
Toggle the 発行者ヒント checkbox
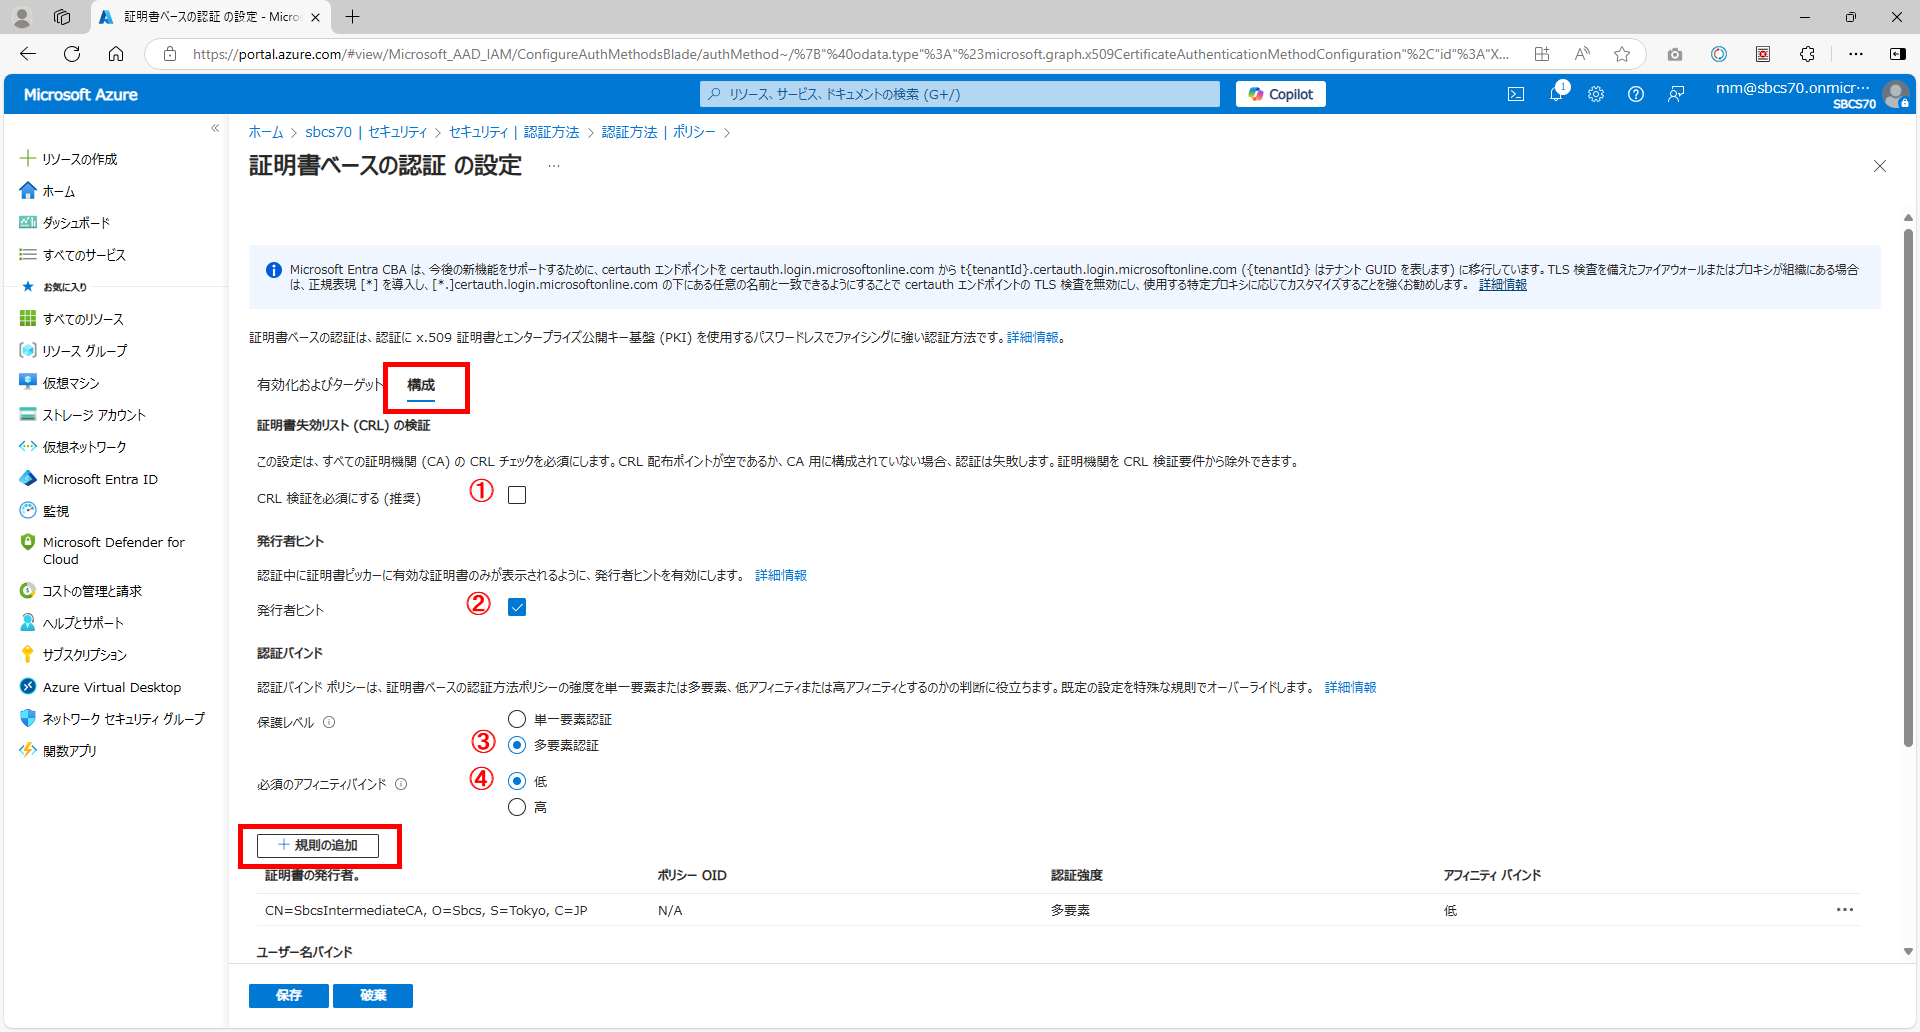click(517, 607)
